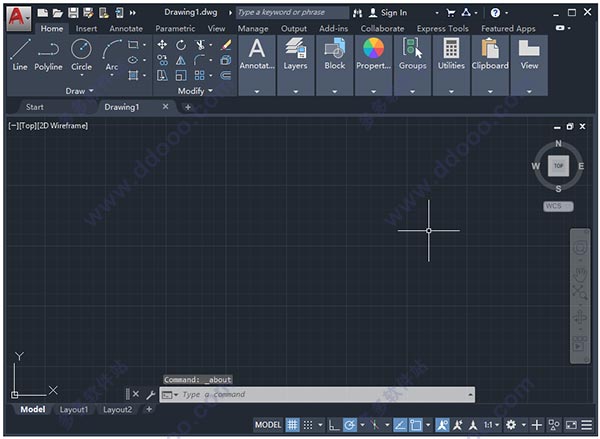600x439 pixels.
Task: Click the [2D Wireframe] visual style control
Action: pyautogui.click(x=63, y=126)
